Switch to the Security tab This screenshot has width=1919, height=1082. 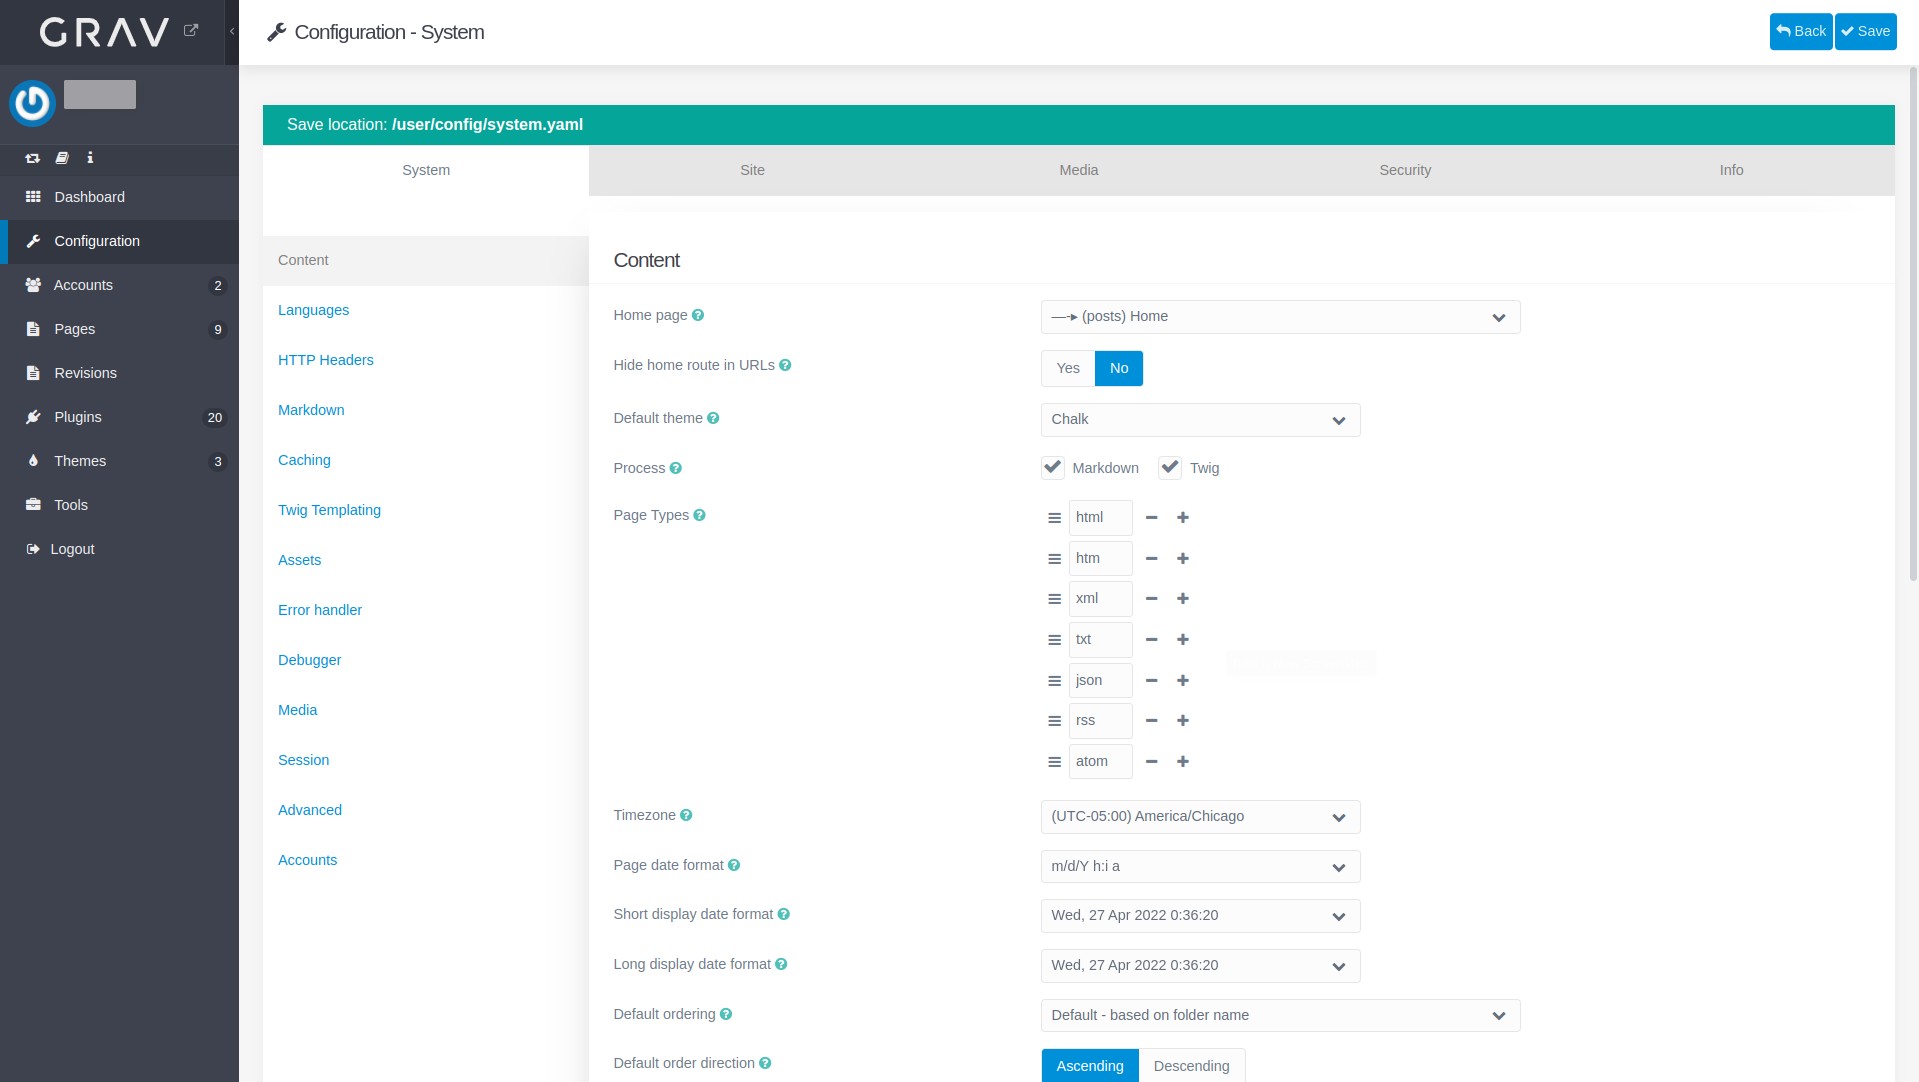[x=1405, y=171]
